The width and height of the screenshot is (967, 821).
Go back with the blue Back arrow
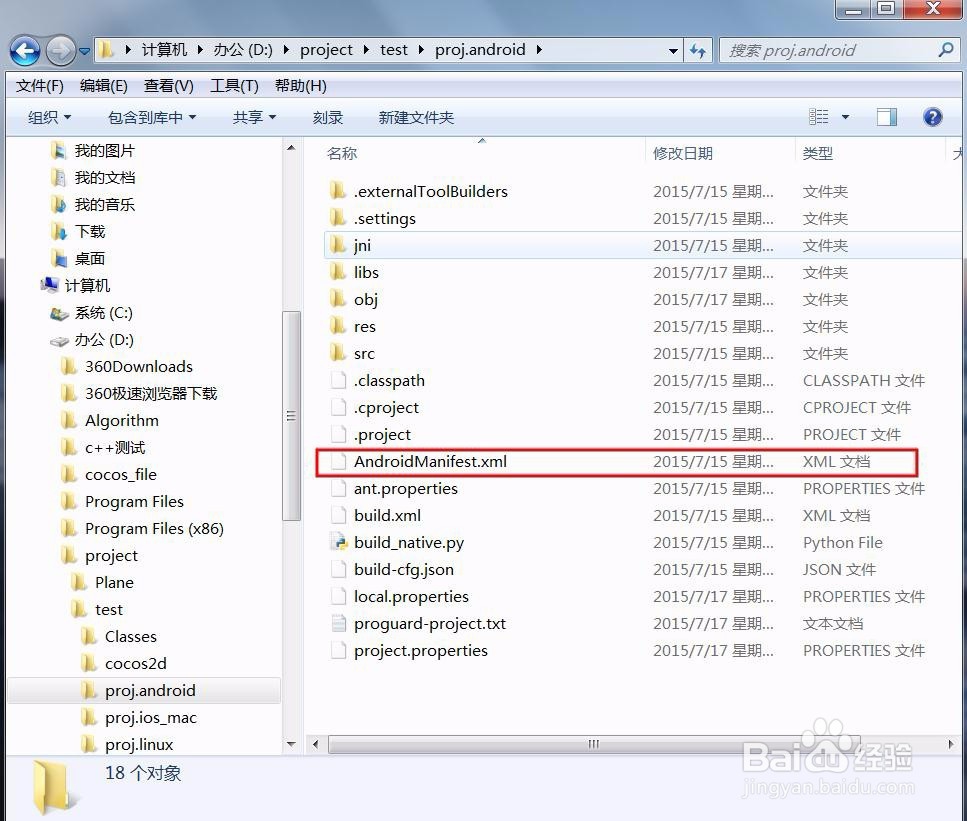click(25, 51)
